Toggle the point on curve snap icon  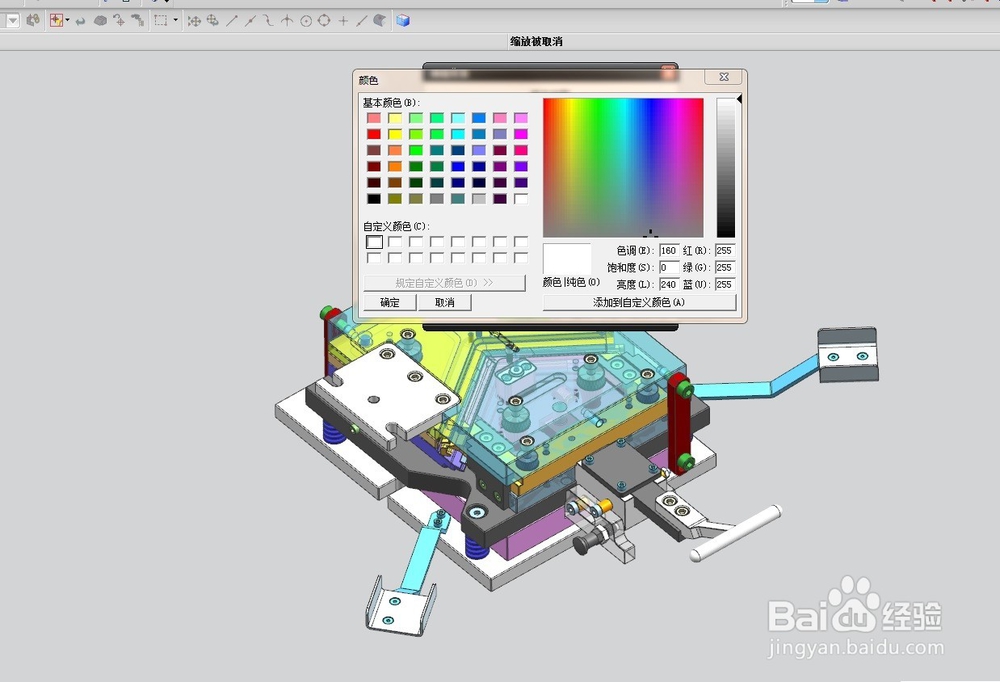[x=362, y=21]
